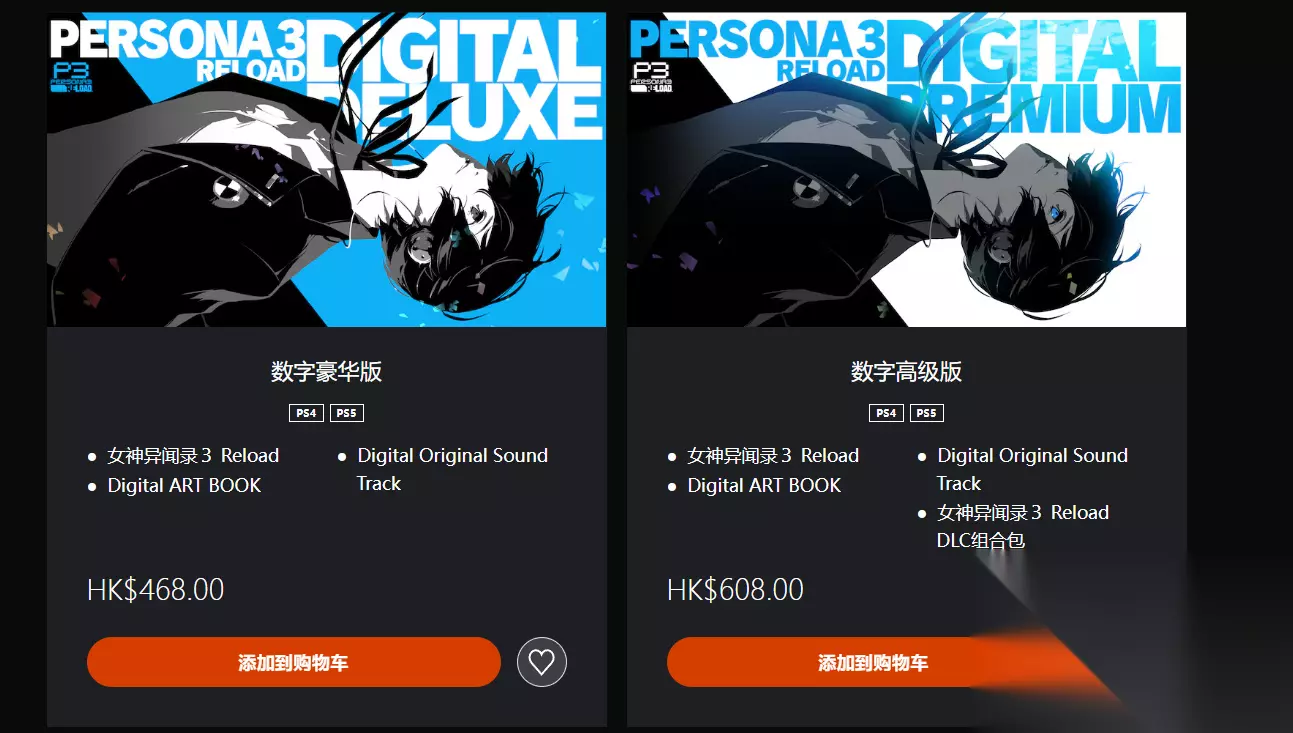Click 女神异闻录3 Reload in Deluxe list
This screenshot has height=733, width=1293.
(193, 455)
